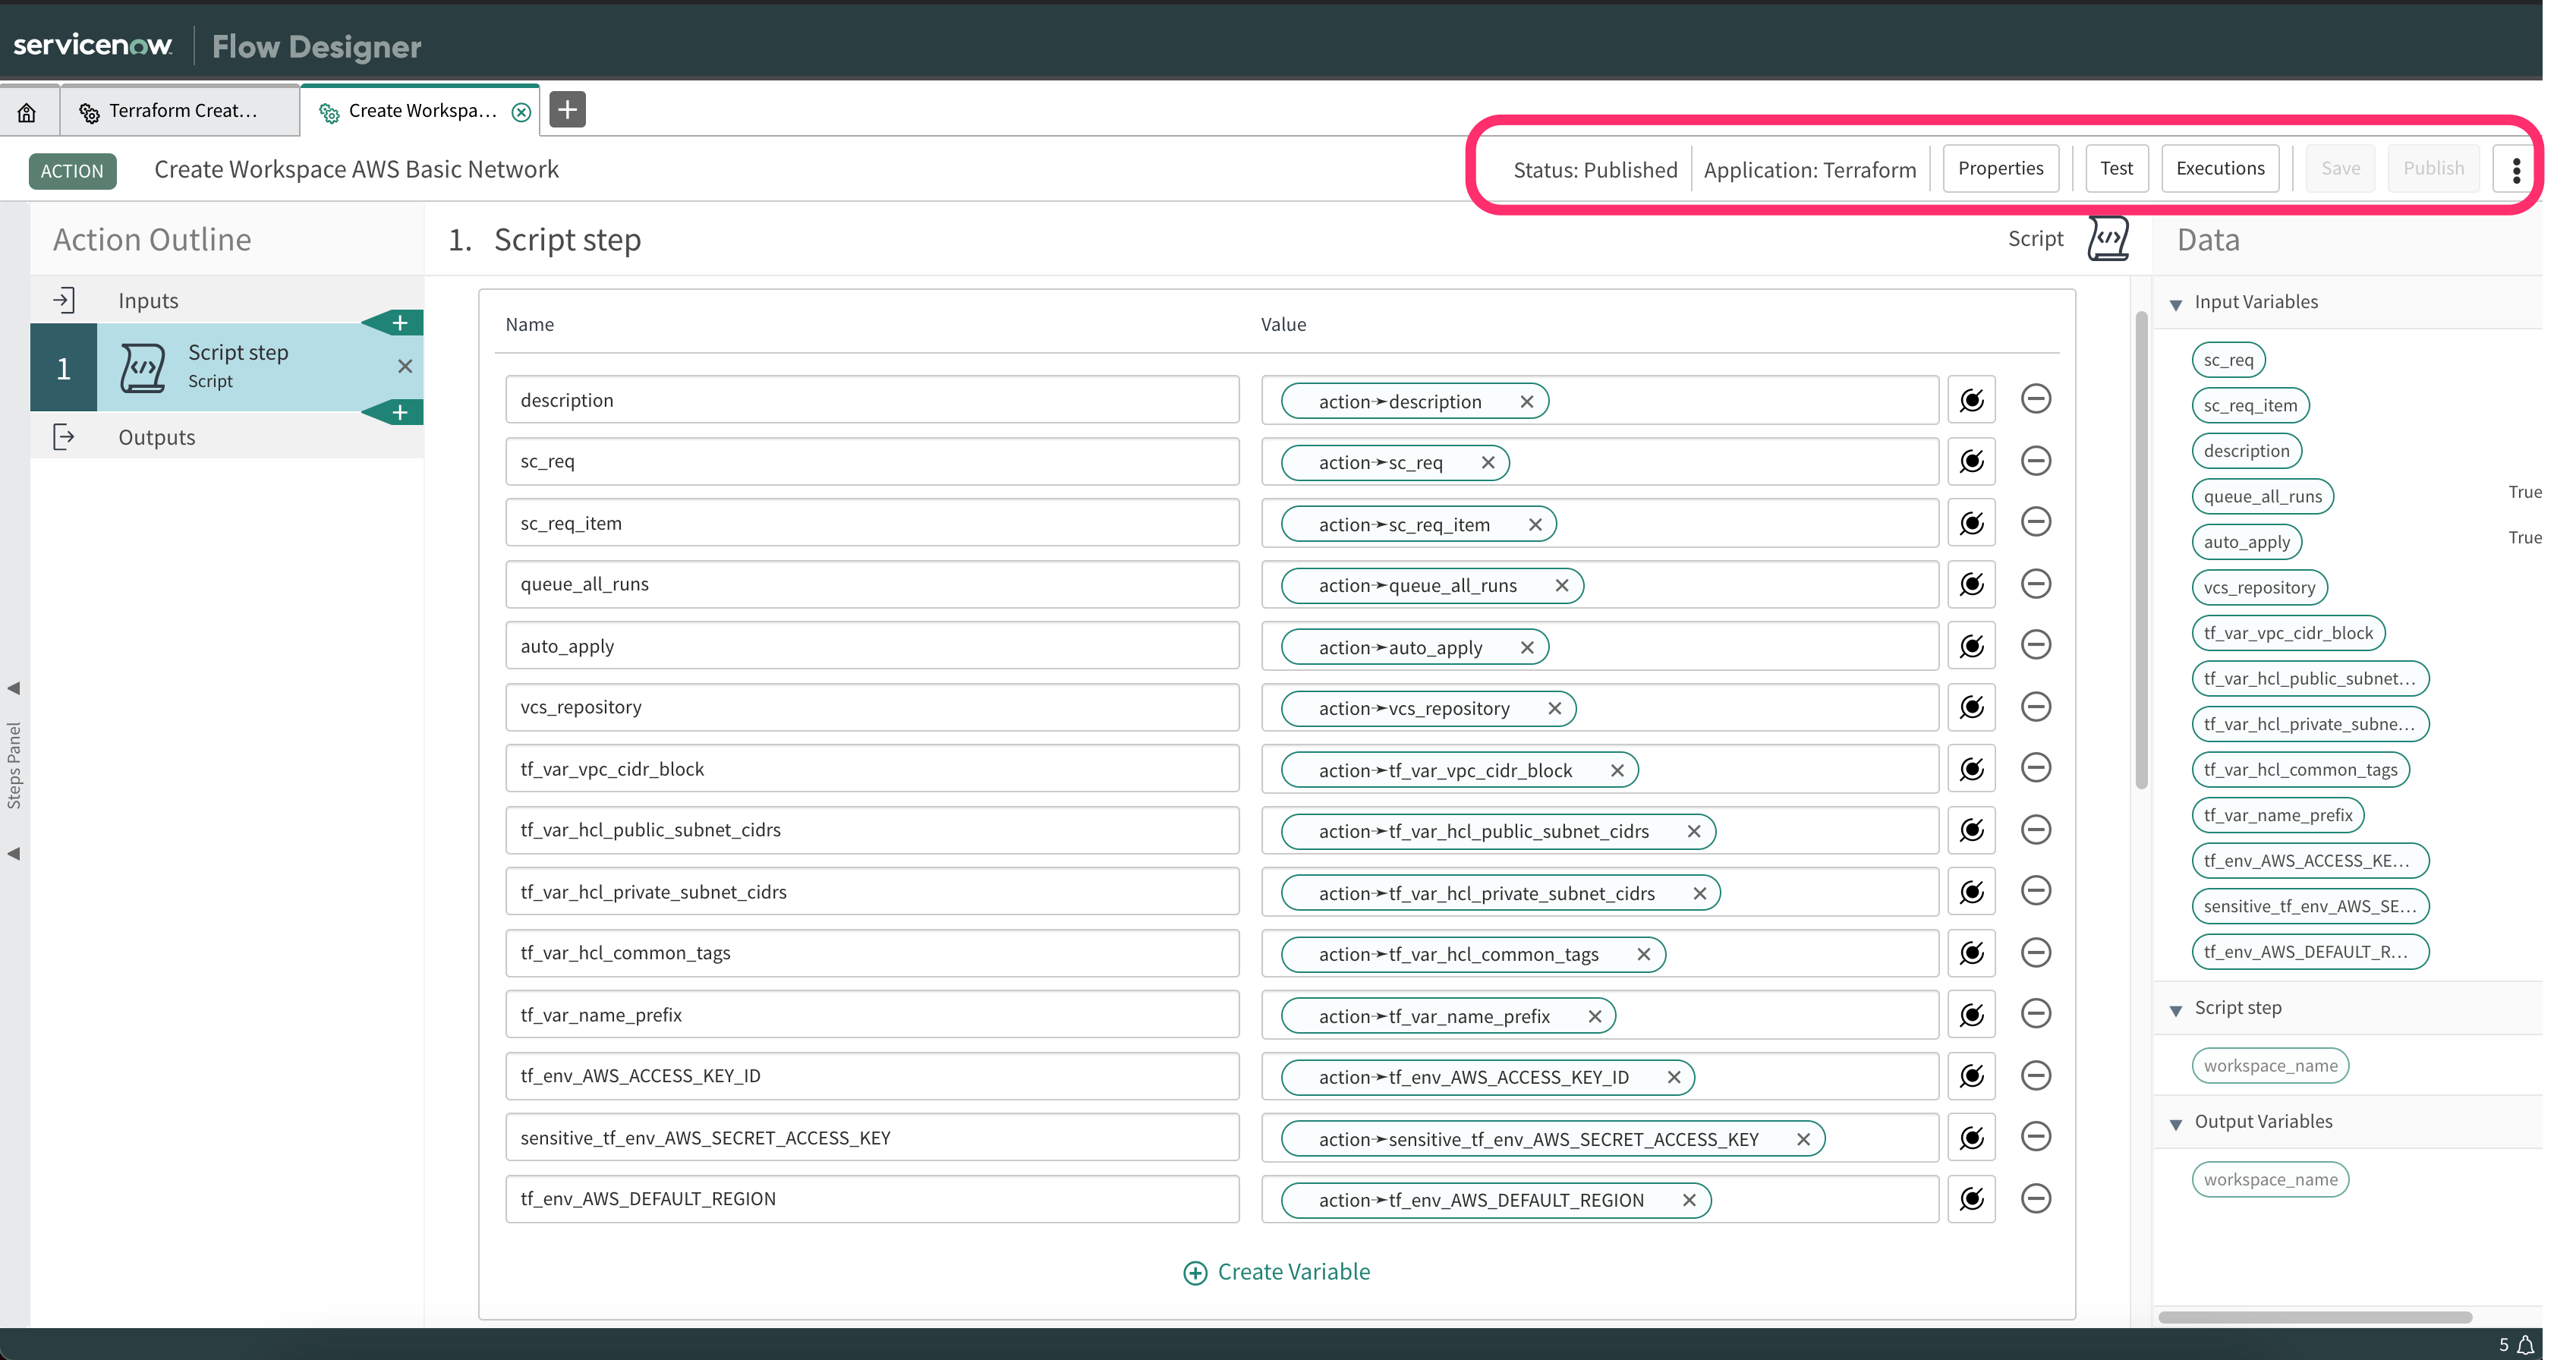Viewport: 2576px width, 1360px height.
Task: Open the three-dot more options menu
Action: tap(2516, 169)
